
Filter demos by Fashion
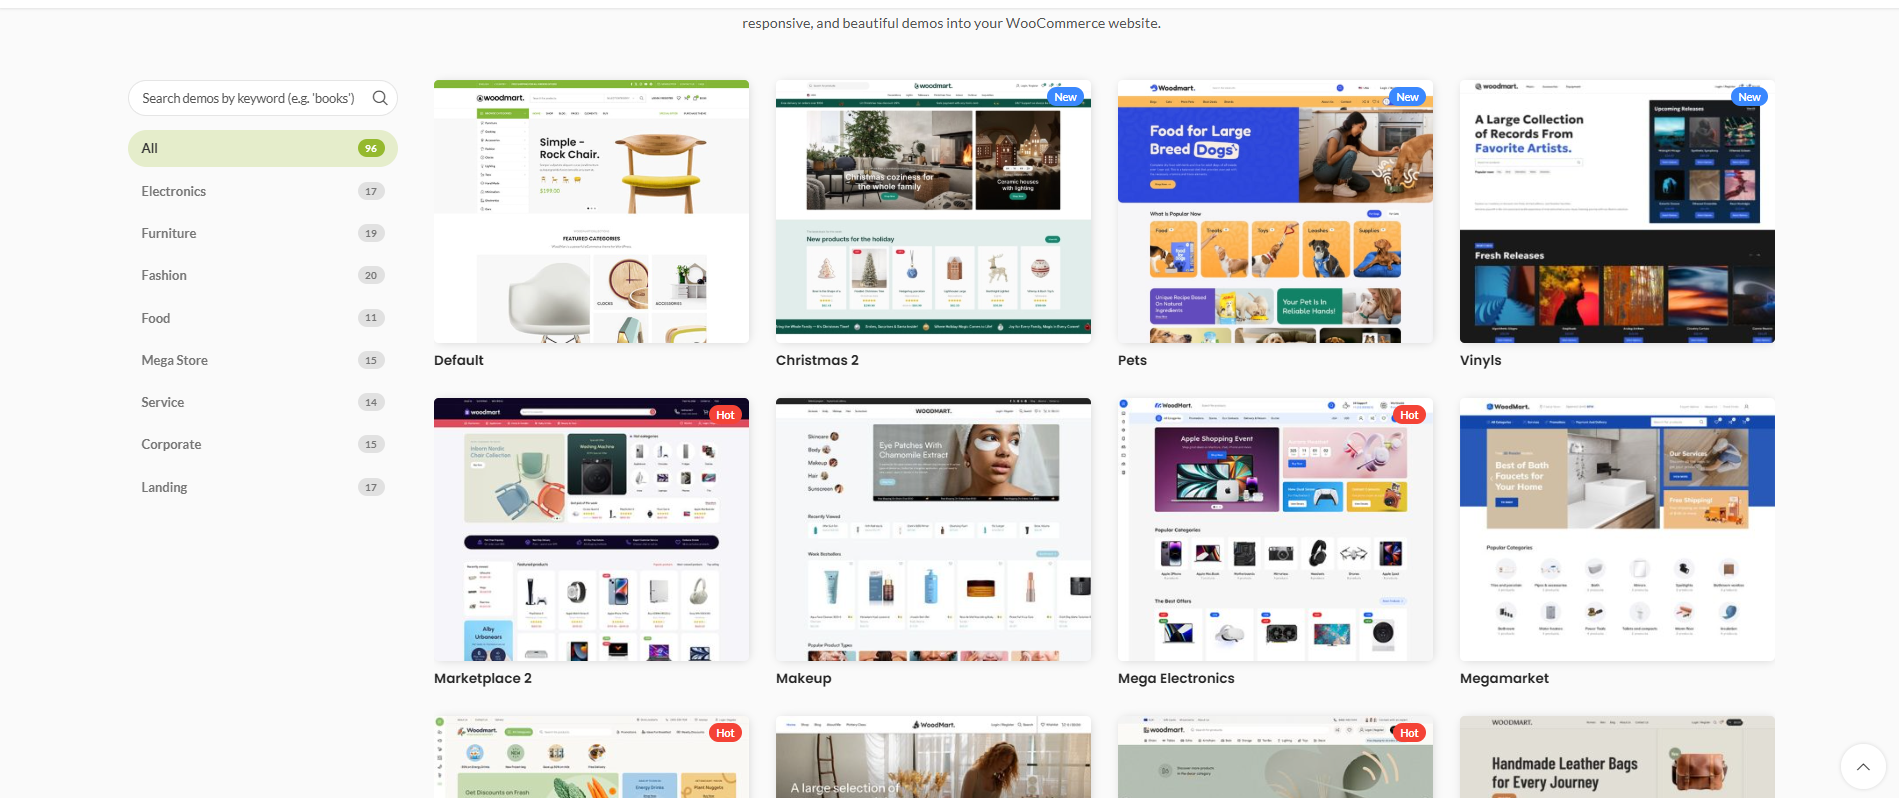click(x=263, y=275)
